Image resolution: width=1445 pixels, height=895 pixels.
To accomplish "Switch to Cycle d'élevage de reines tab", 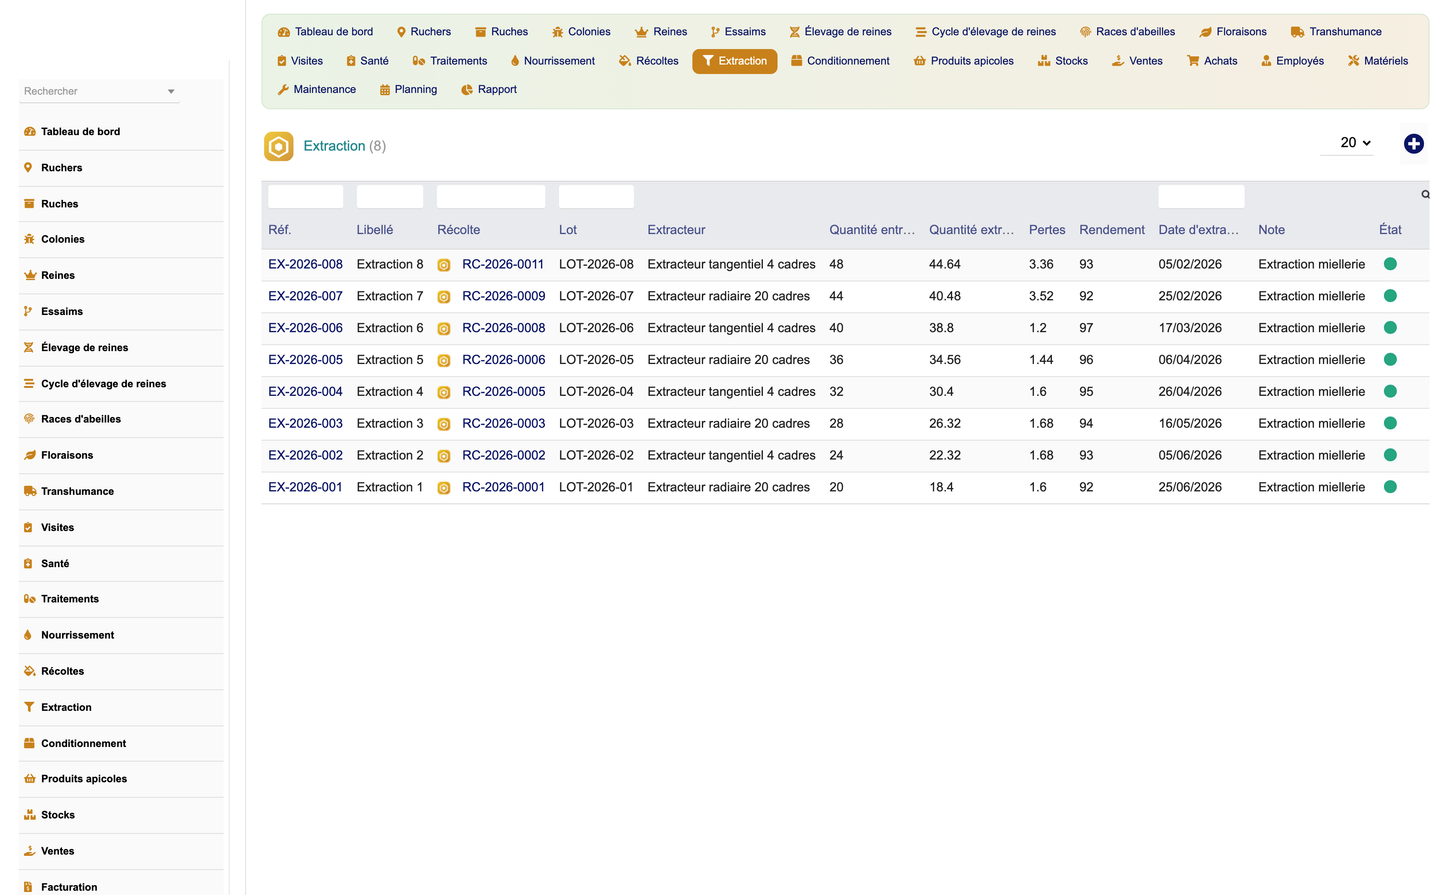I will [985, 32].
